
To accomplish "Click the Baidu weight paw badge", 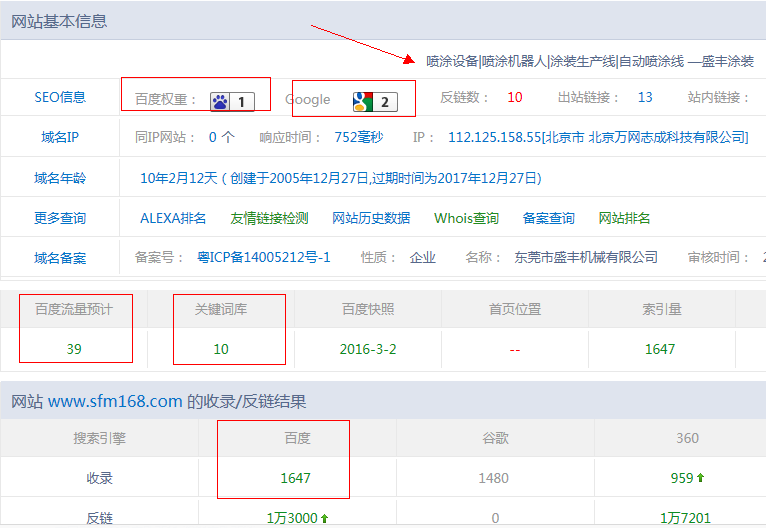I will tap(232, 100).
